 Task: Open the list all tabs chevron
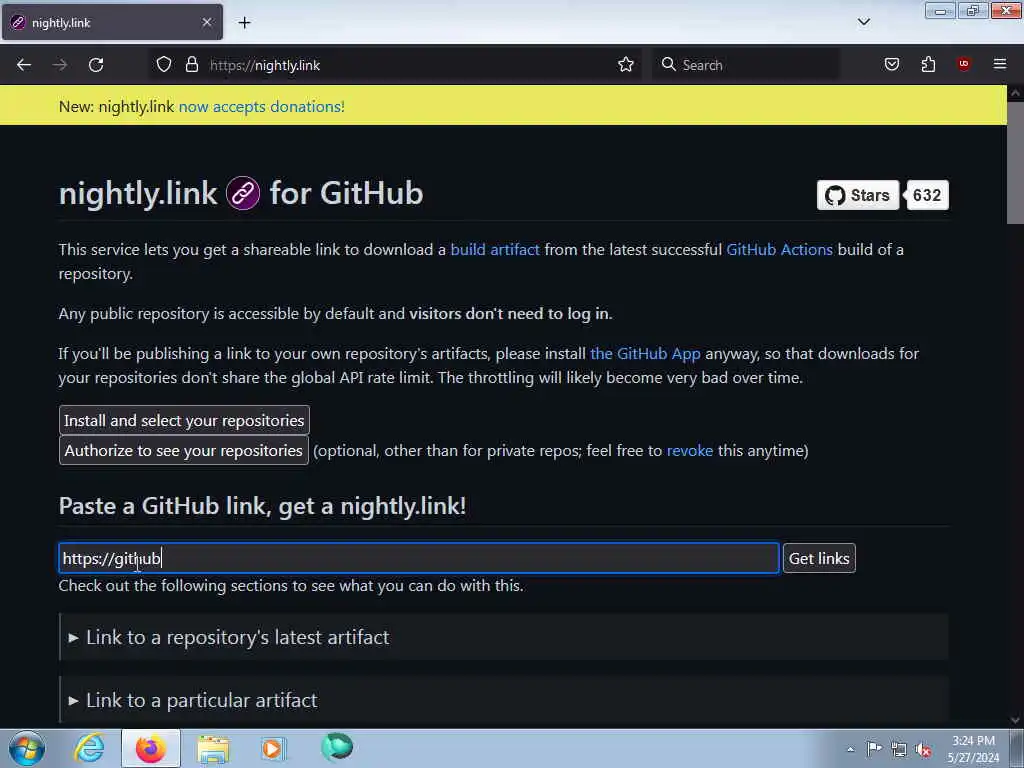[863, 22]
